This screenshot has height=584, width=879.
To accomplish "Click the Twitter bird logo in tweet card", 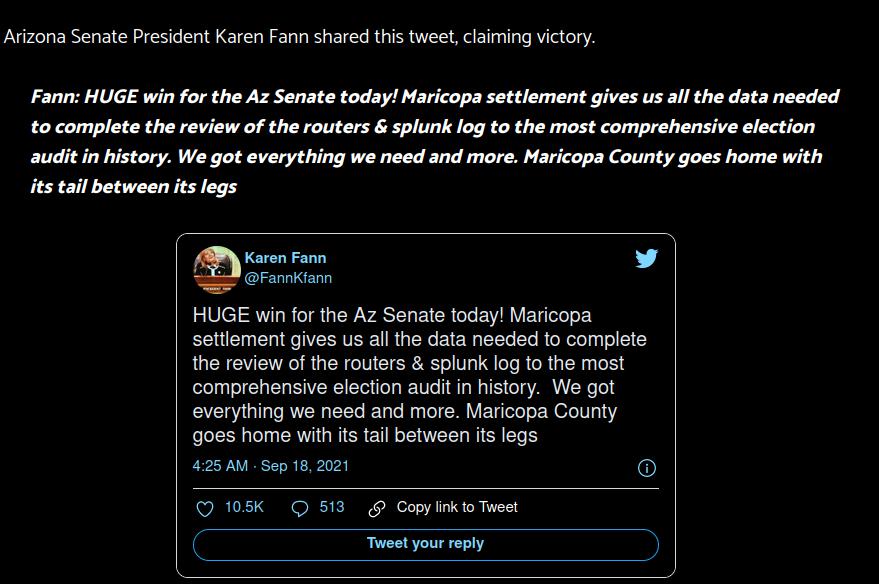I will coord(646,258).
